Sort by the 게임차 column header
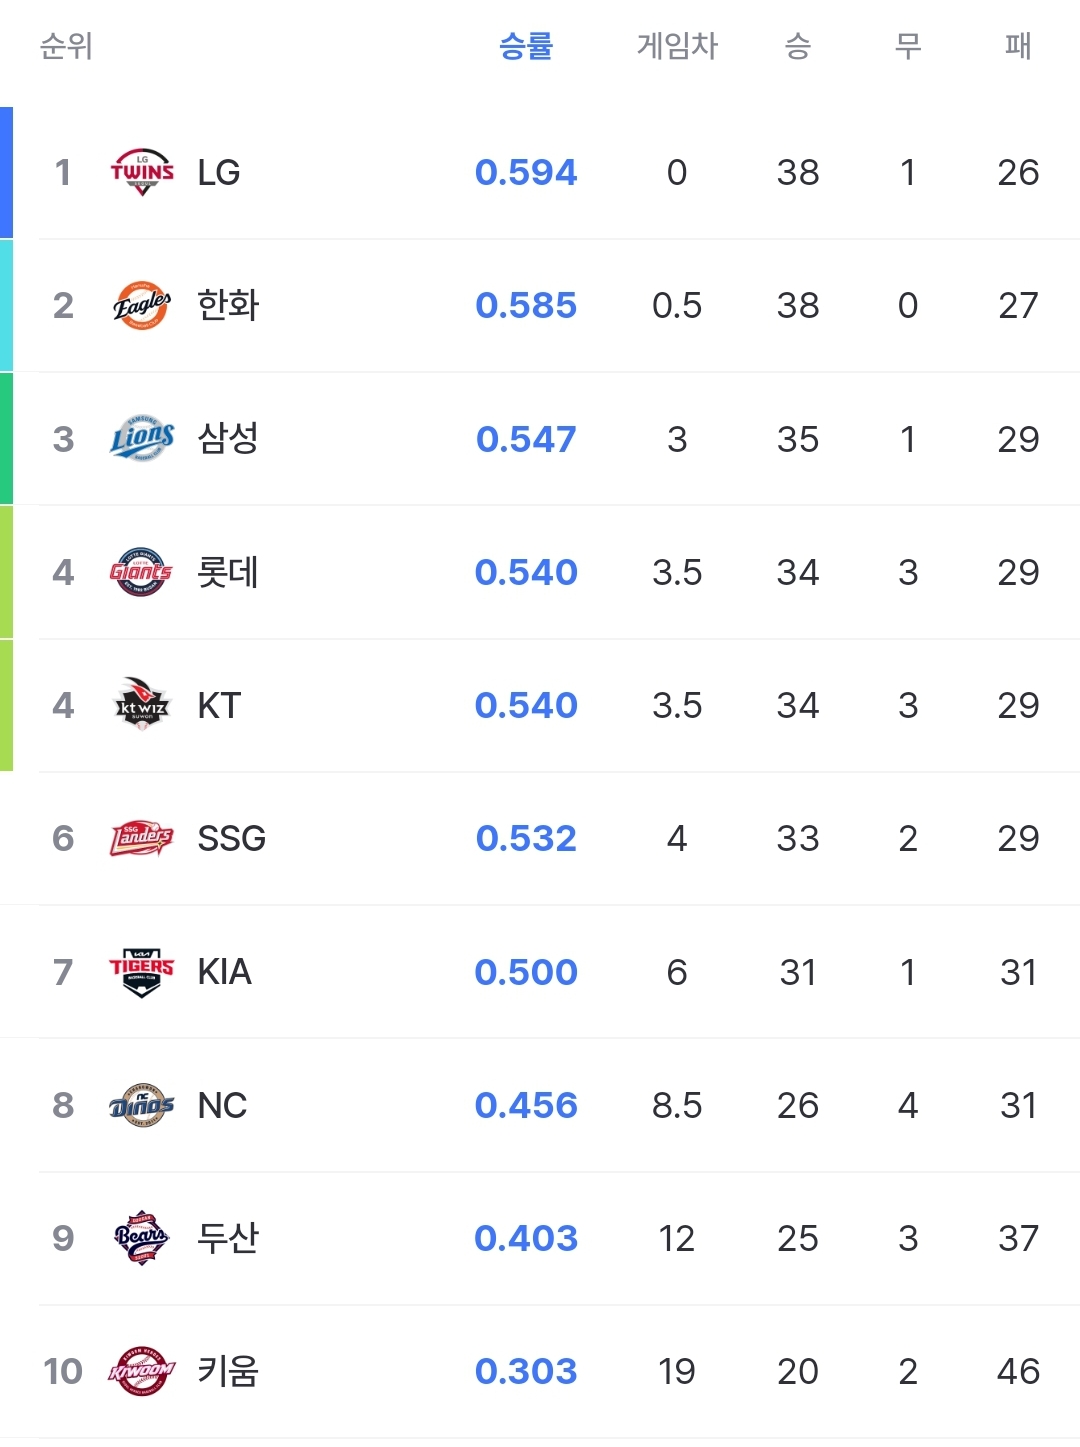 (x=677, y=46)
